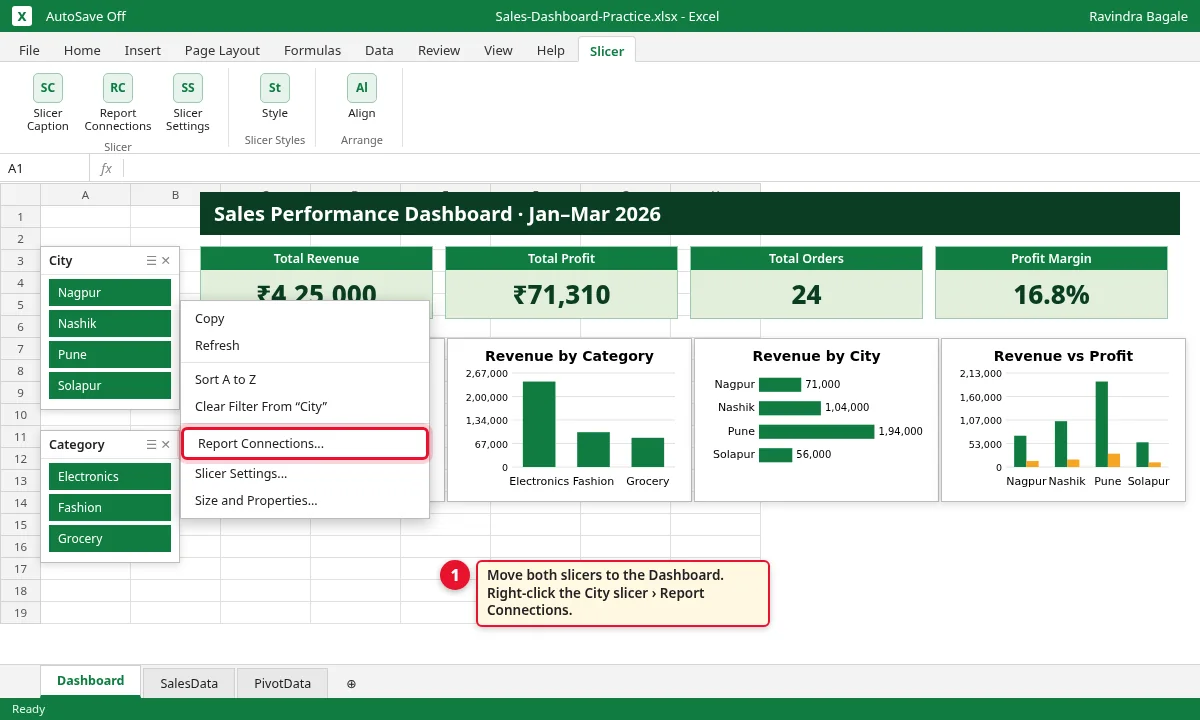Screen dimensions: 1200x720
Task: Switch to the Insert ribbon tab
Action: coord(143,50)
